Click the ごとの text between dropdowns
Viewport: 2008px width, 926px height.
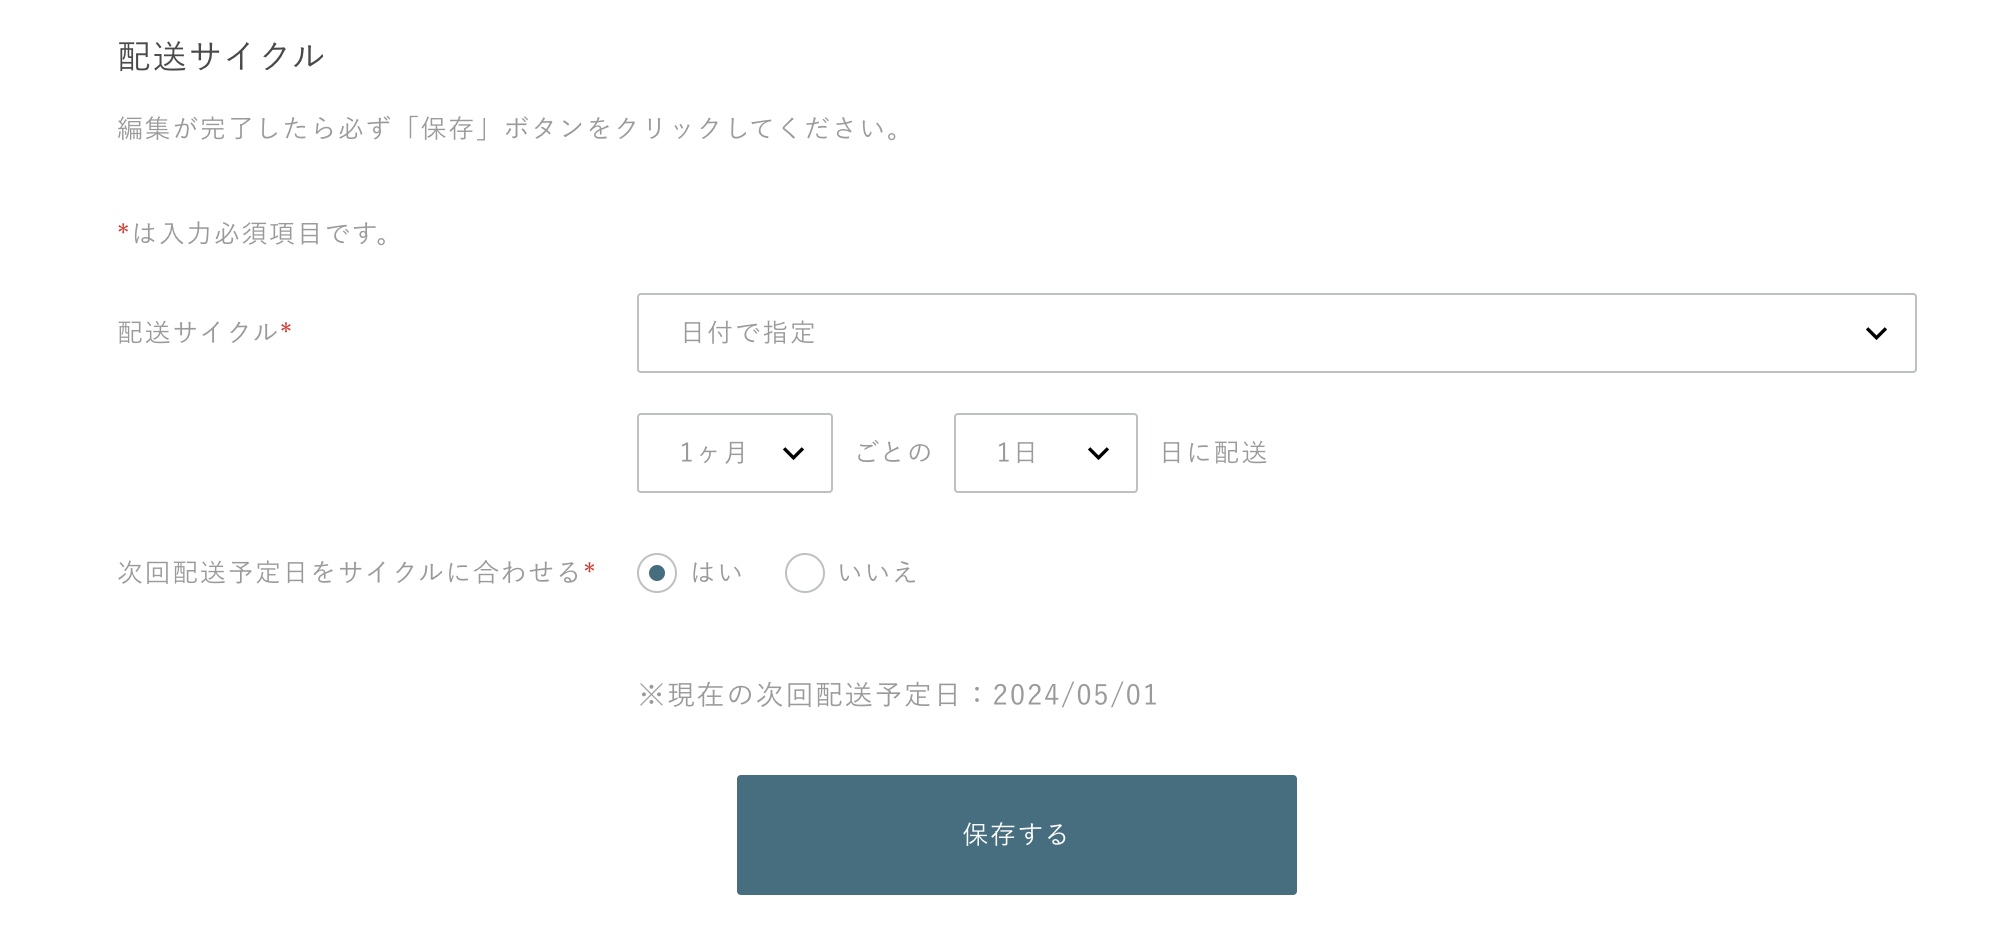[893, 451]
